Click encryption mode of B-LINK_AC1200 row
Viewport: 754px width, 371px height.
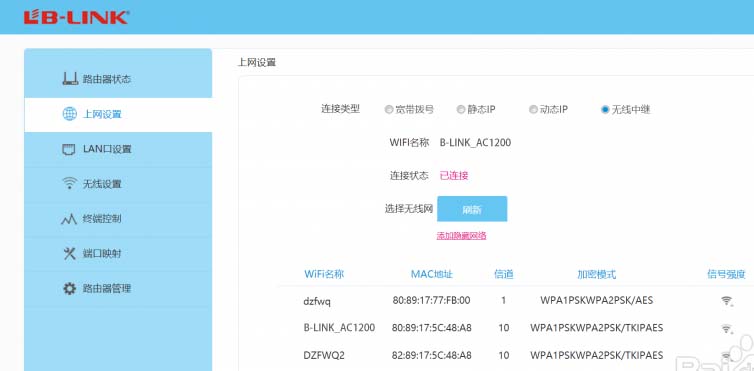point(596,328)
